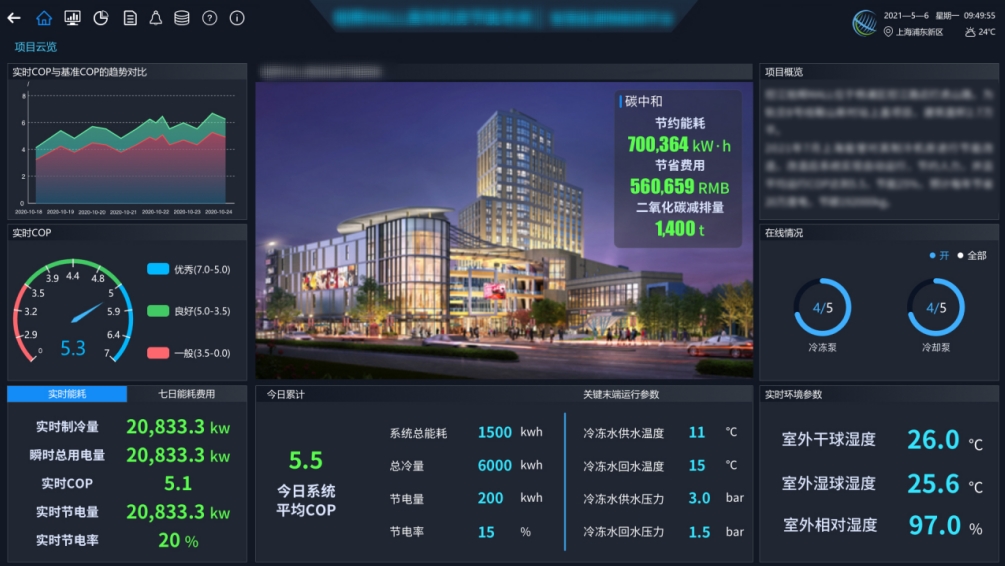
Task: Open the bar chart monitor icon
Action: [x=72, y=18]
